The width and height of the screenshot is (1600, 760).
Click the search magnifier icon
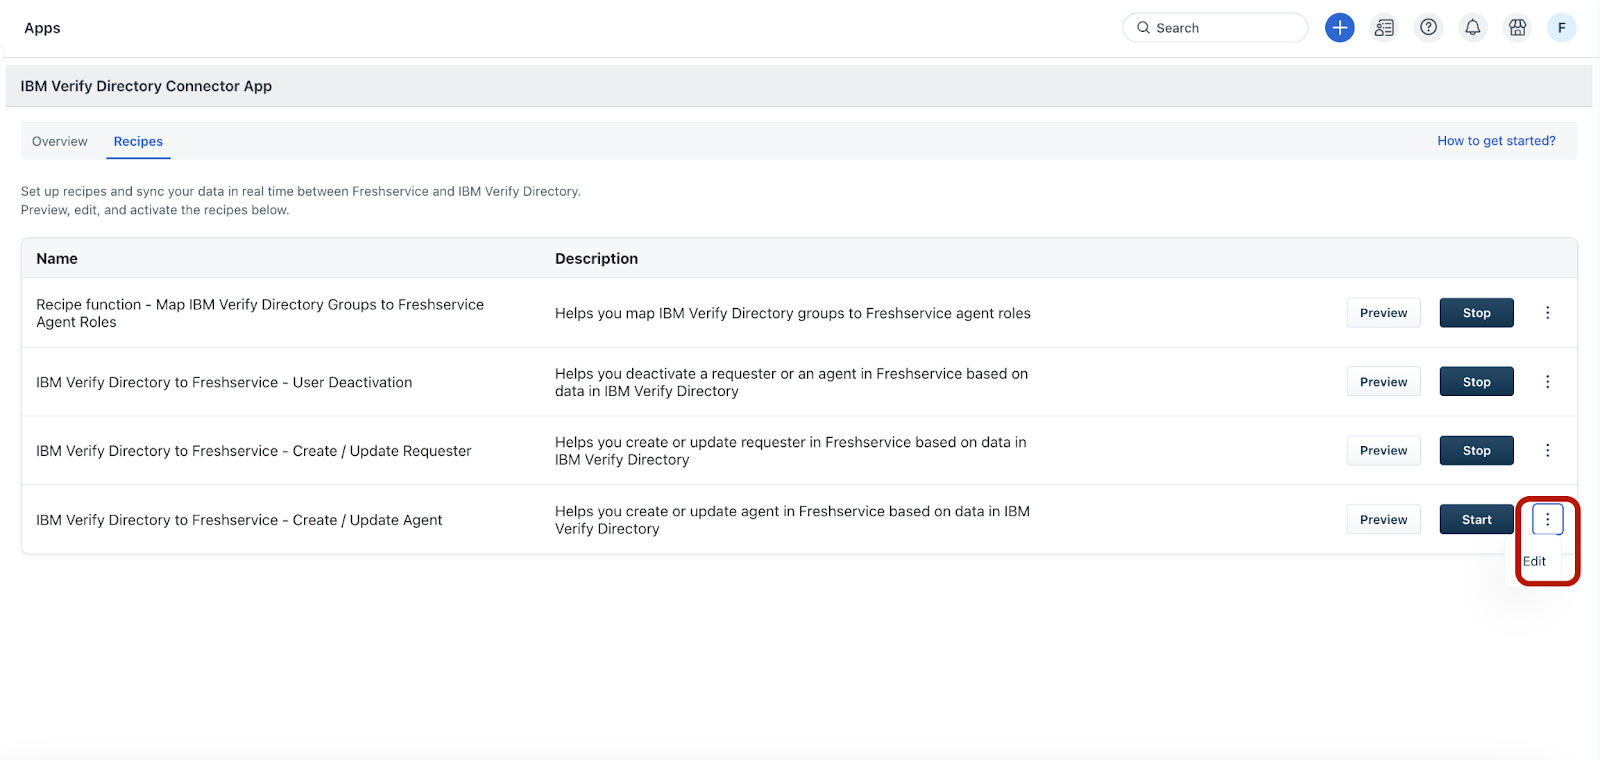pos(1143,28)
